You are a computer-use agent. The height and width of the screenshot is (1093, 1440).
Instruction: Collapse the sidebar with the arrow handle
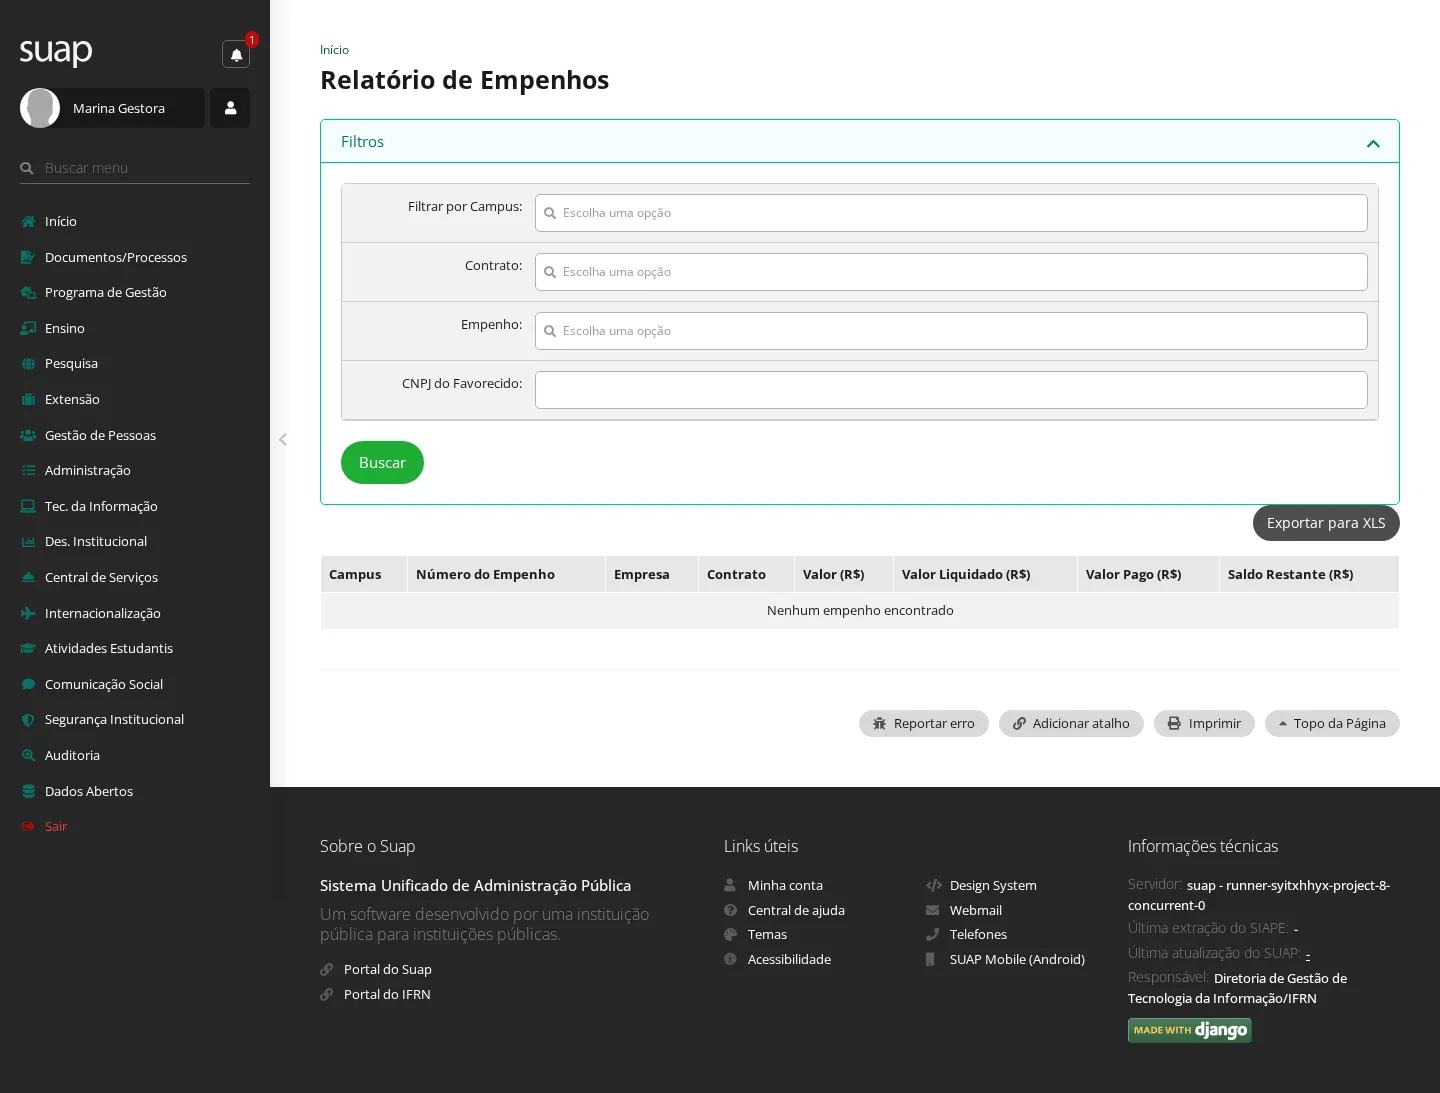tap(283, 439)
